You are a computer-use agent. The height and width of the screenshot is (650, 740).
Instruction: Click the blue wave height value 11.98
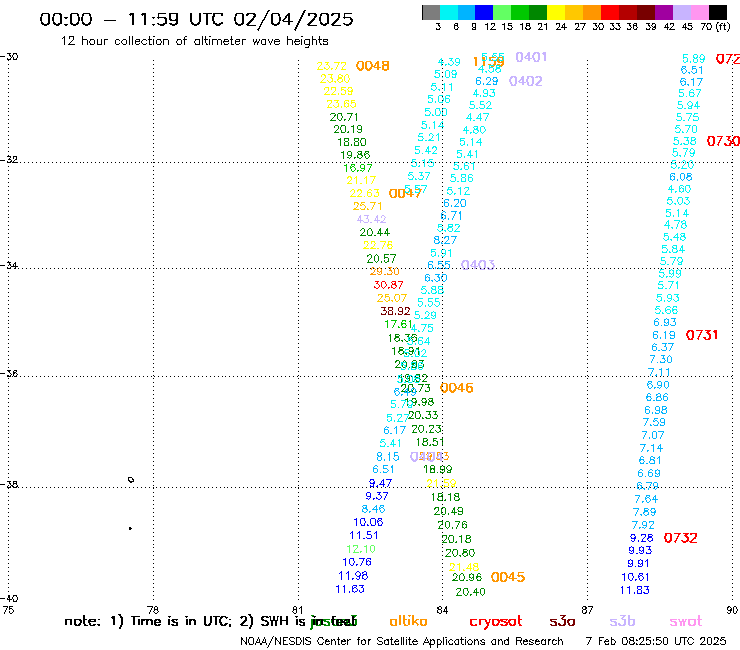(x=353, y=576)
